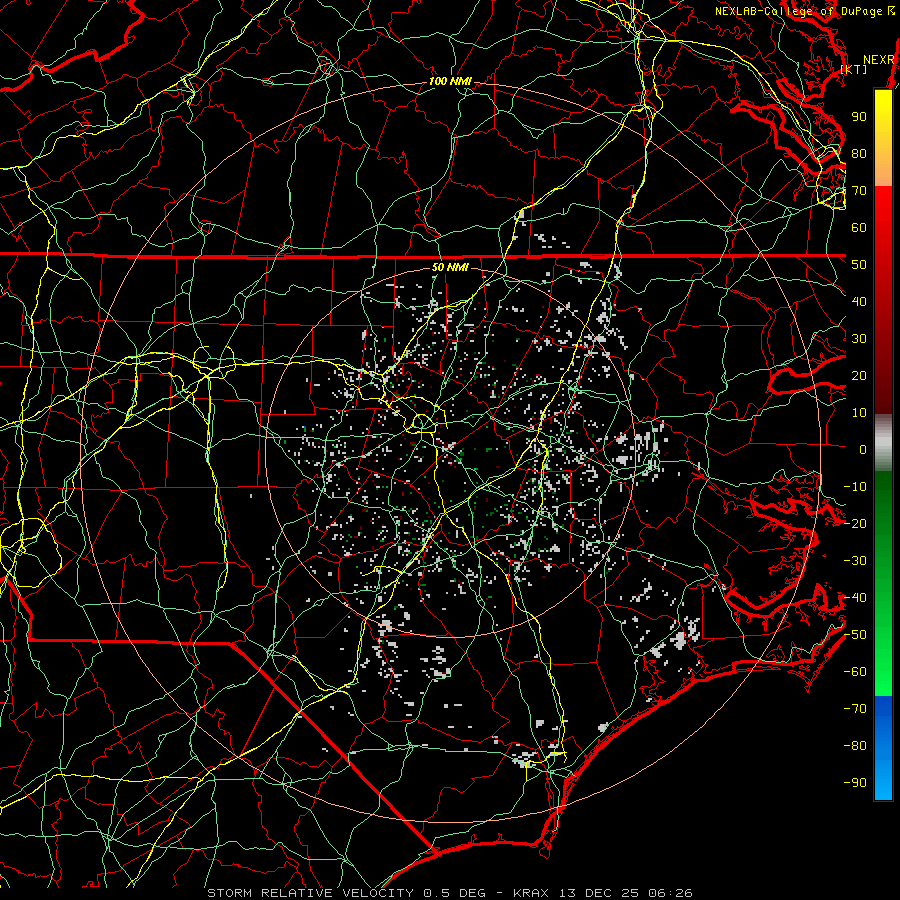Click the 30 value on the velocity scale
The height and width of the screenshot is (900, 900).
pos(859,339)
